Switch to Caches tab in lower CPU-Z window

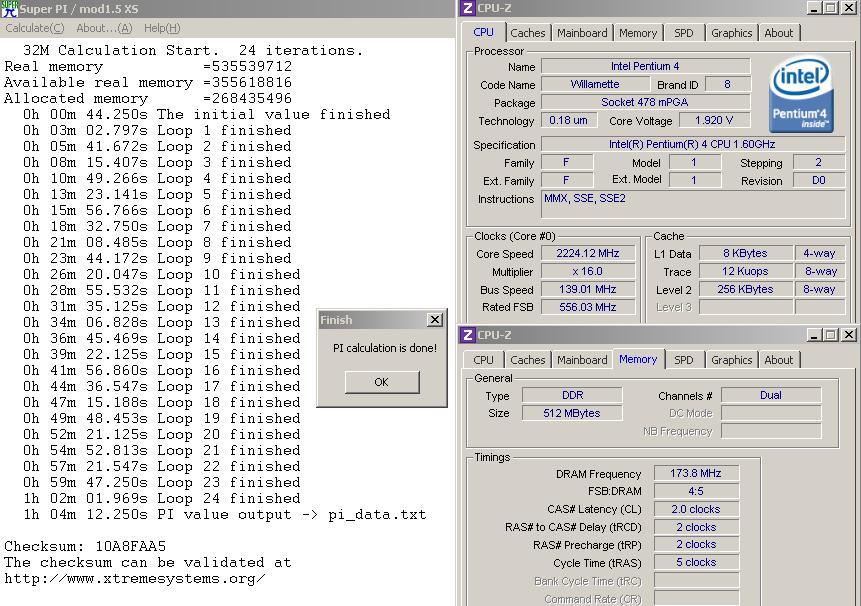(528, 360)
